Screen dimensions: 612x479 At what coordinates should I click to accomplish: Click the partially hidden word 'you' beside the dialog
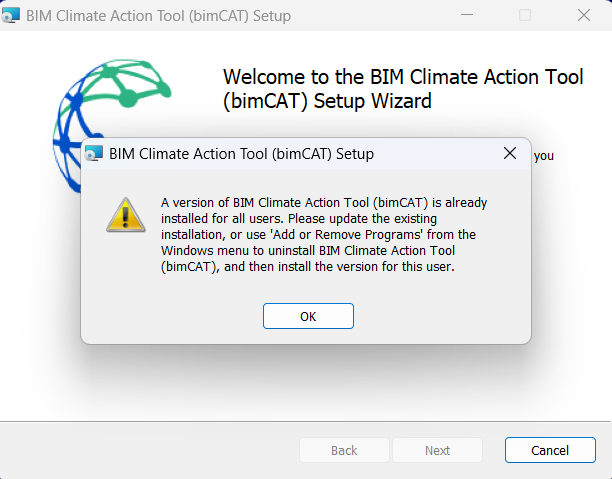(x=544, y=155)
